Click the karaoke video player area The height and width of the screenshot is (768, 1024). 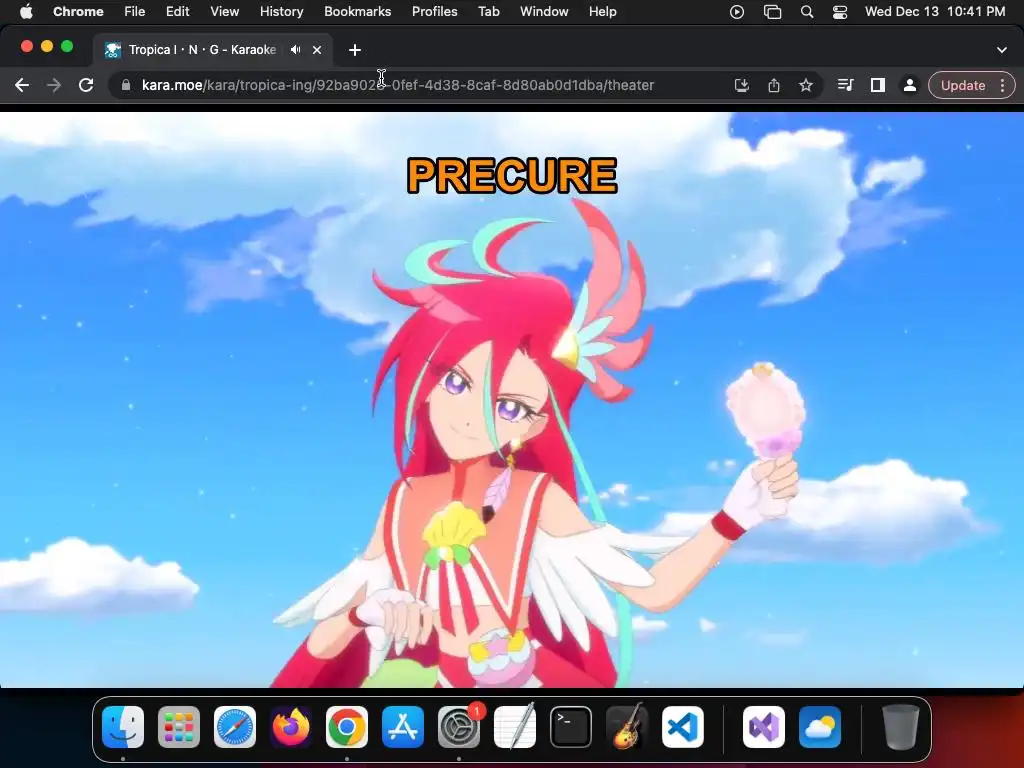point(512,400)
